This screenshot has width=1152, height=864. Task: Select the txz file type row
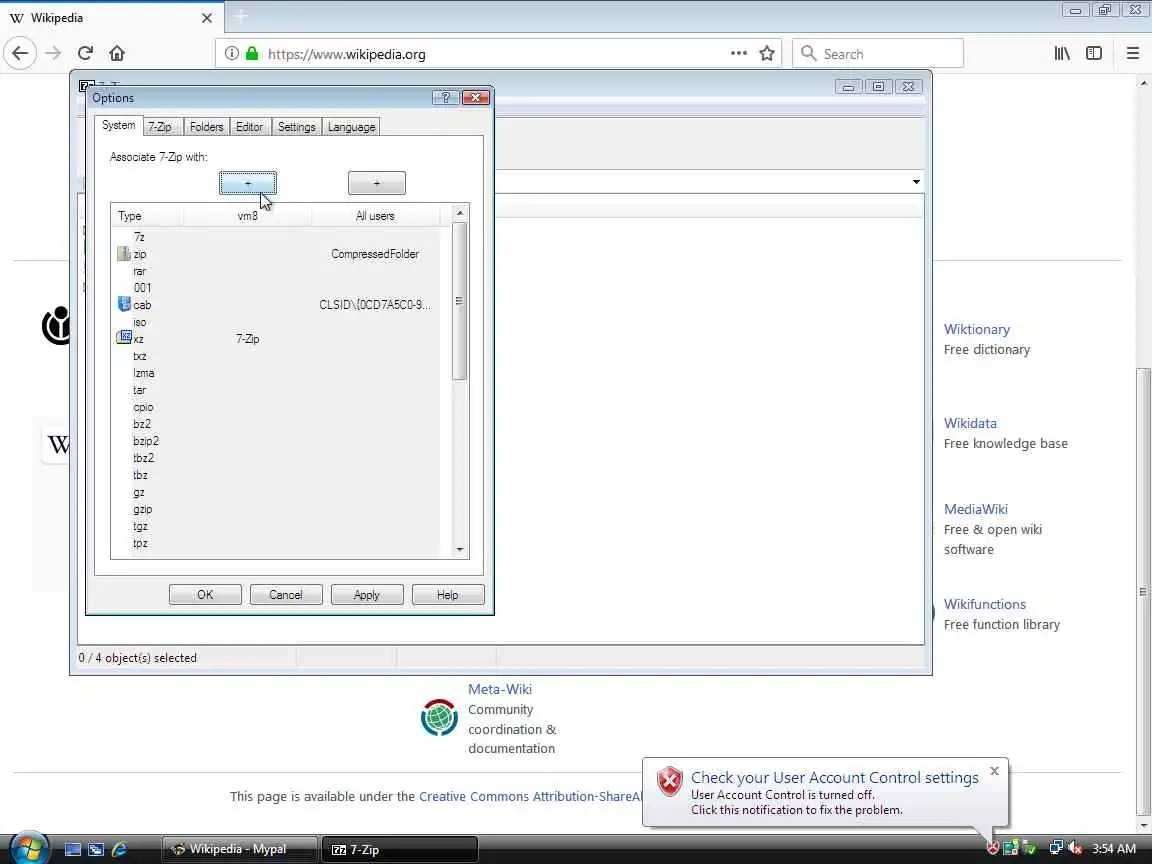point(278,356)
